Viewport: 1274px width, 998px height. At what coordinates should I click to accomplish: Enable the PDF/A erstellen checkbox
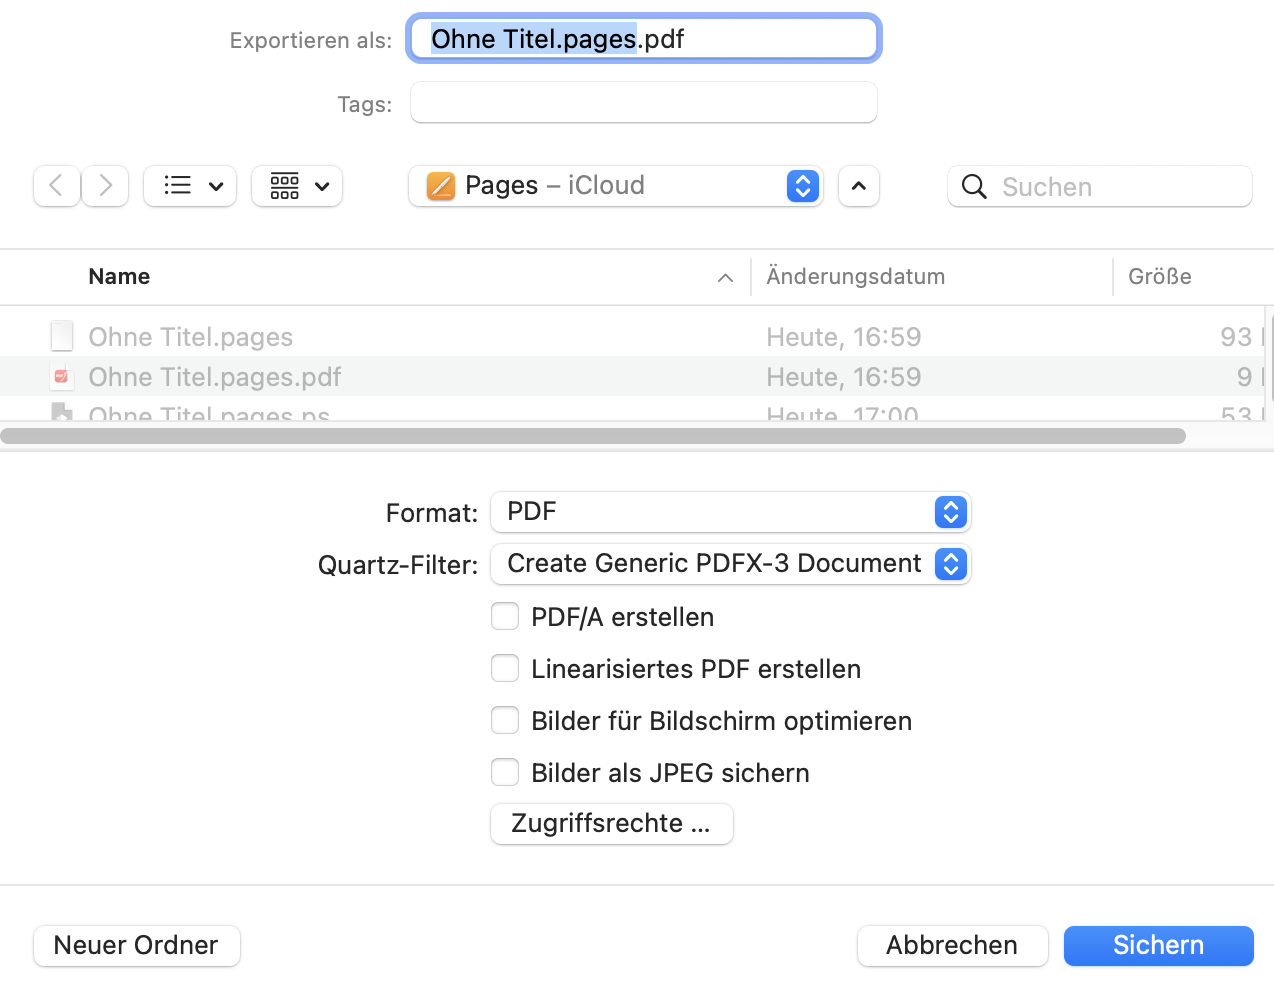click(505, 616)
